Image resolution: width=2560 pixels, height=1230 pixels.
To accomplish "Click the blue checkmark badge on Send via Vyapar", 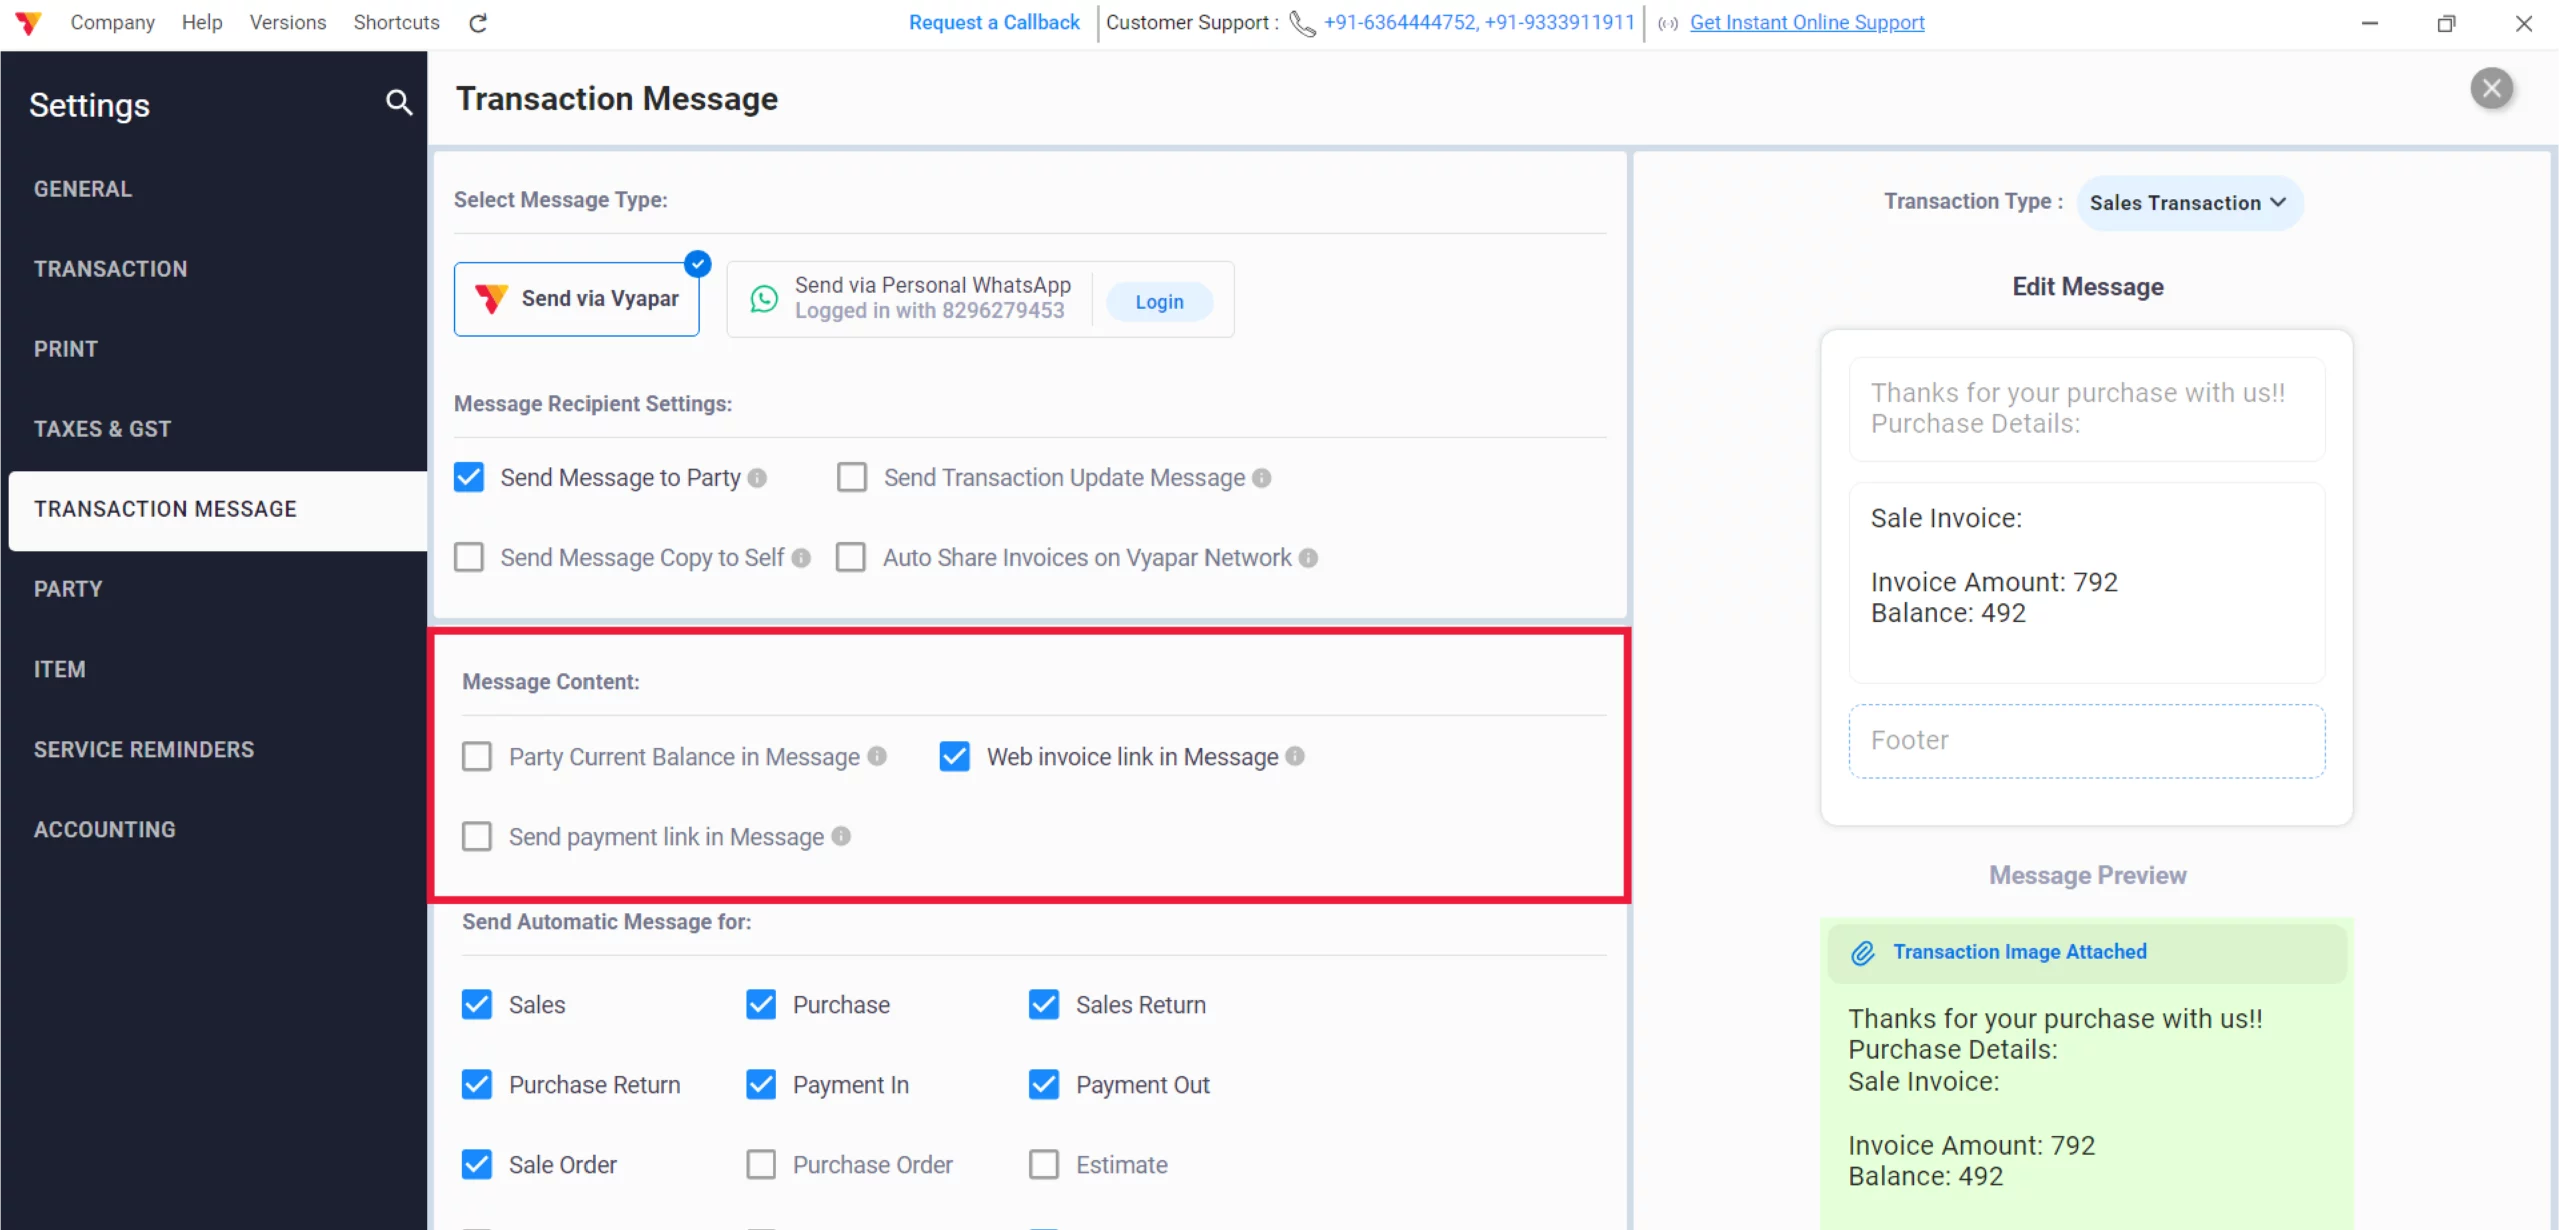I will [697, 263].
